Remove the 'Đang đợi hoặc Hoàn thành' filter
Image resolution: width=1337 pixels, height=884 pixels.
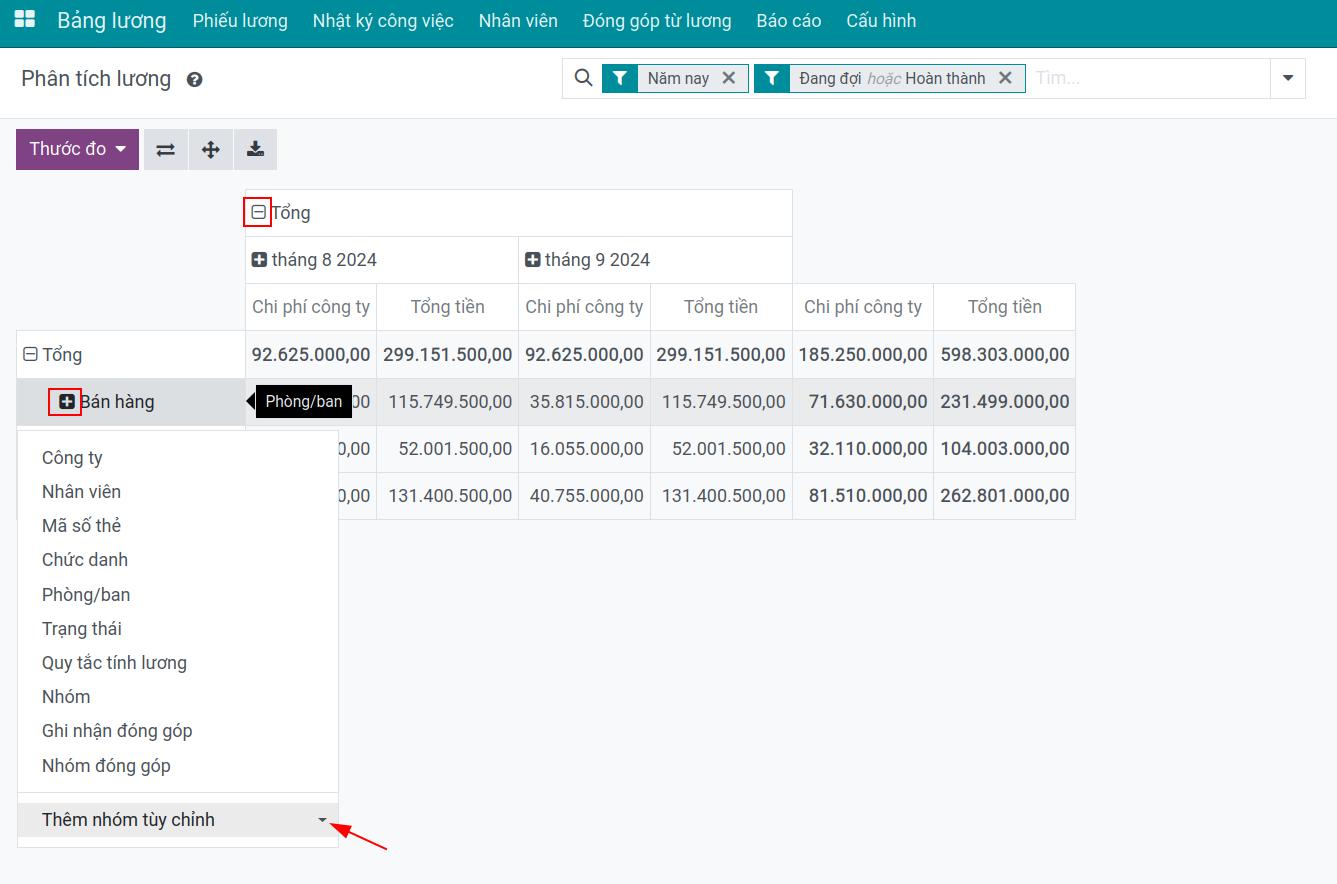click(1005, 78)
